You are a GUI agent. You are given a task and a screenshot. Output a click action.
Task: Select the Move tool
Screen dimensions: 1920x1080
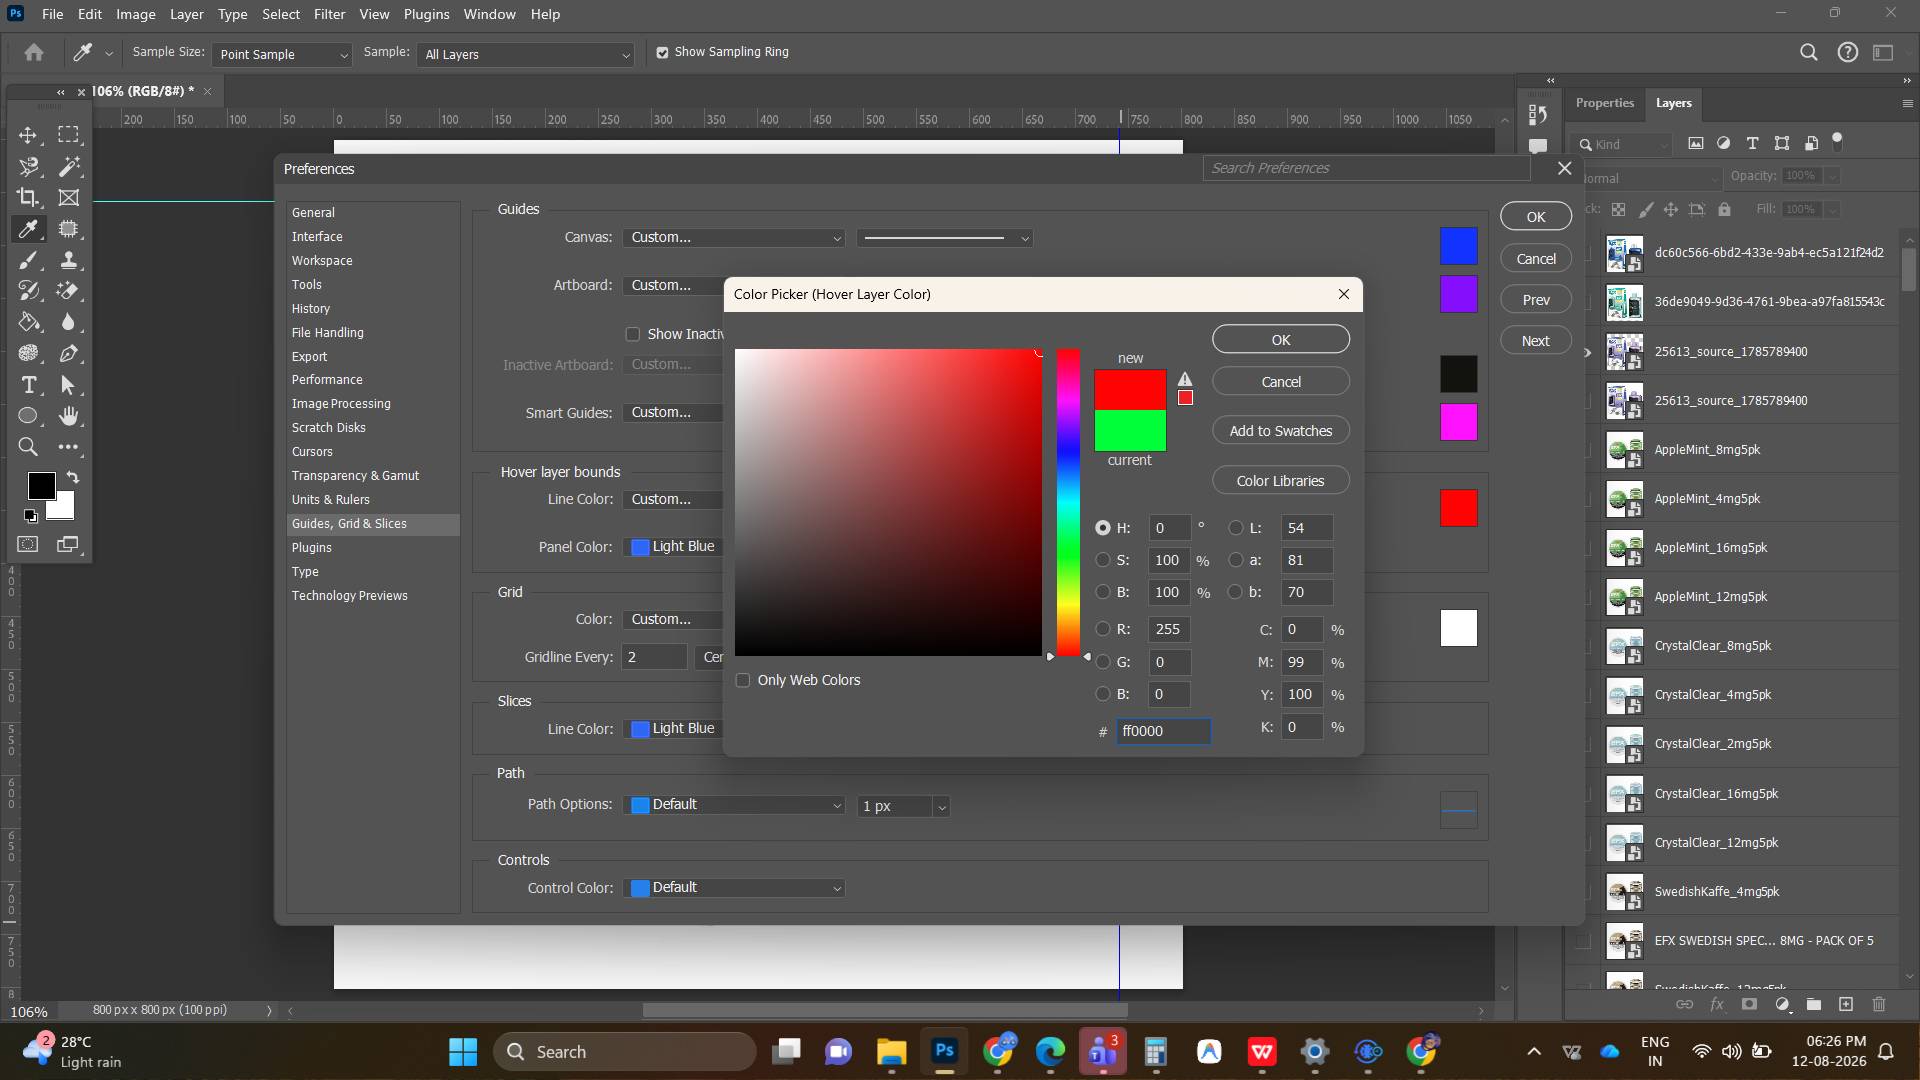28,135
